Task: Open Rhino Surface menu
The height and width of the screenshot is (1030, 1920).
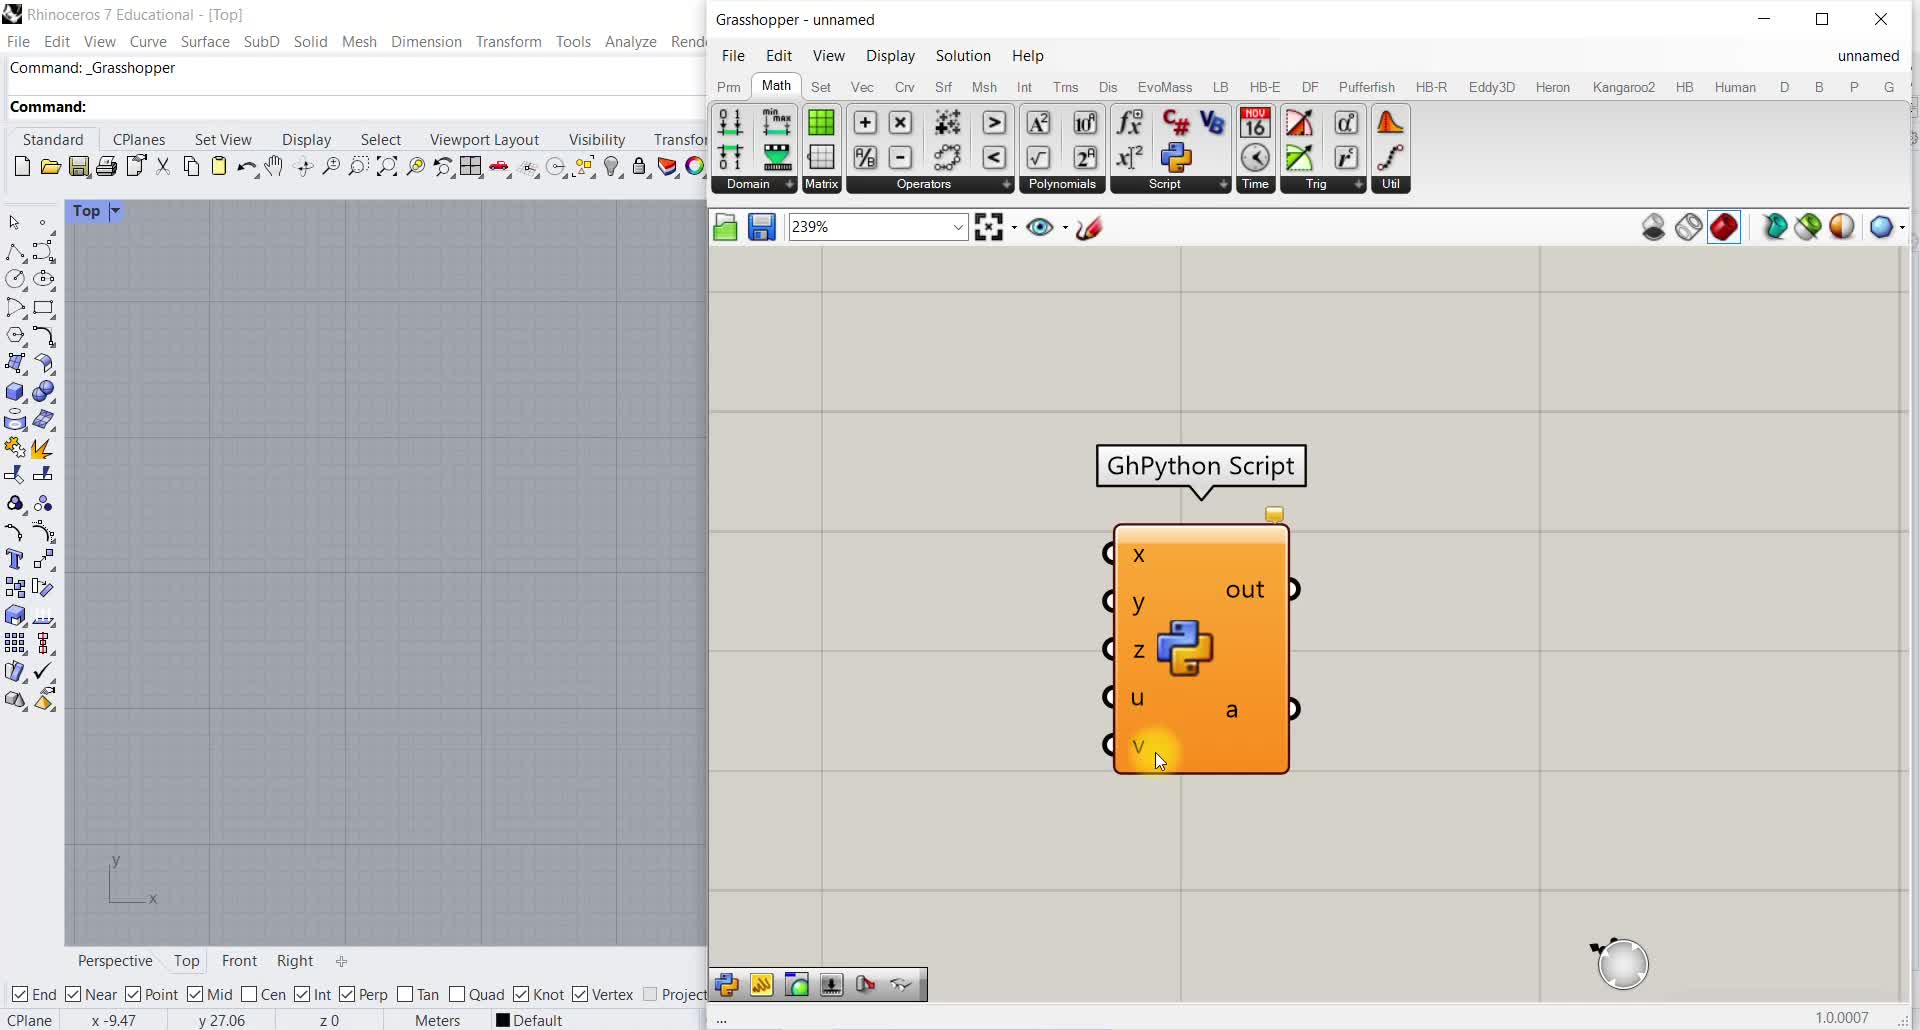Action: 205,42
